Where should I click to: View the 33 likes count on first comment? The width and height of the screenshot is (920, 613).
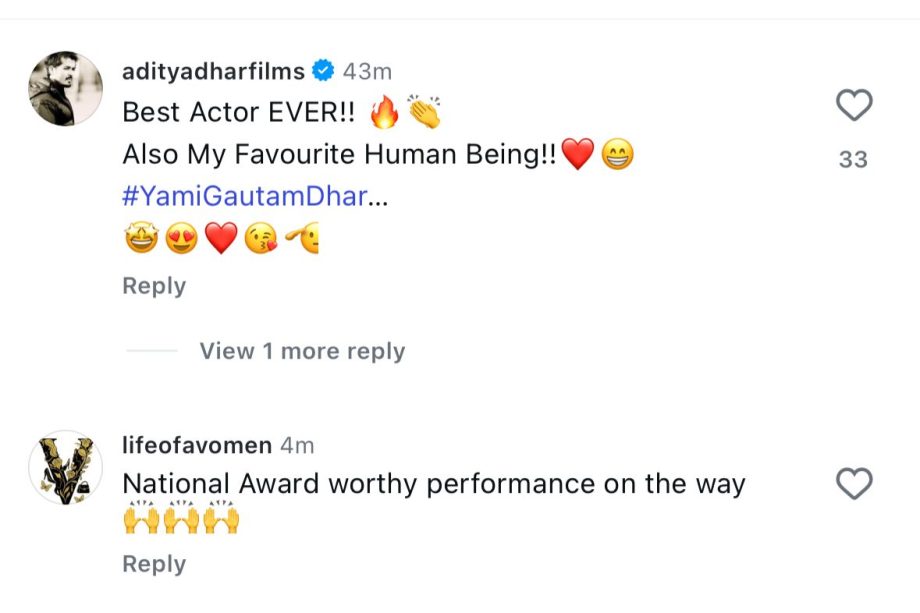pos(853,159)
